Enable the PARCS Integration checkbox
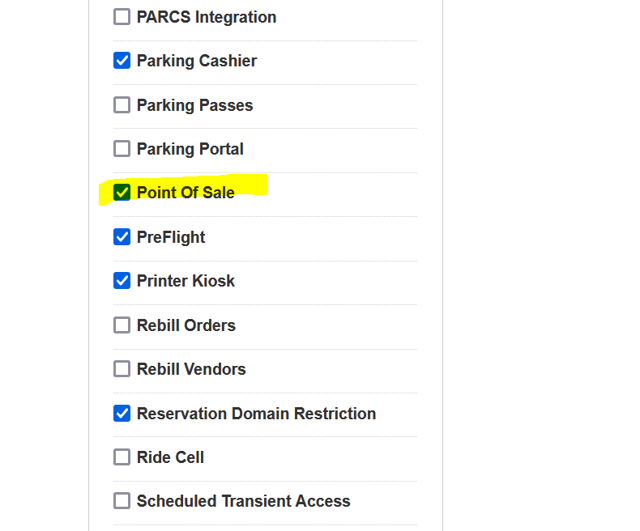The image size is (640, 531). [x=122, y=17]
